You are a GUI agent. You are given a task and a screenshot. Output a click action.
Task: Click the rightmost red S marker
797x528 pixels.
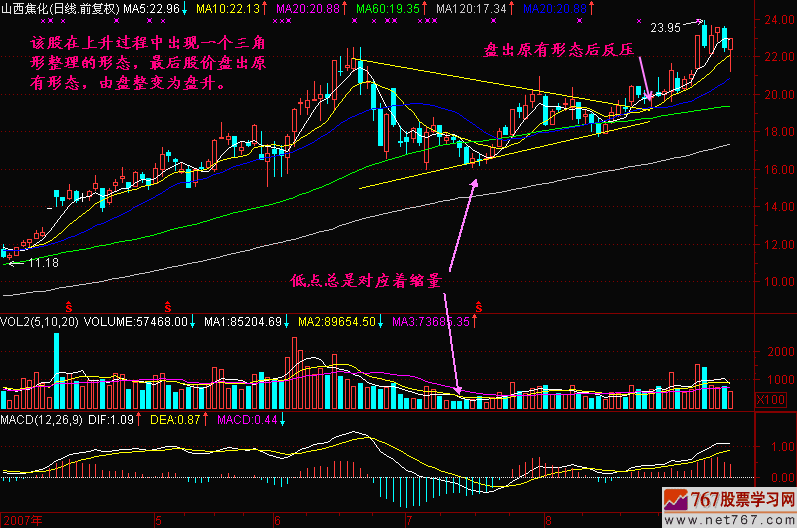pyautogui.click(x=479, y=303)
